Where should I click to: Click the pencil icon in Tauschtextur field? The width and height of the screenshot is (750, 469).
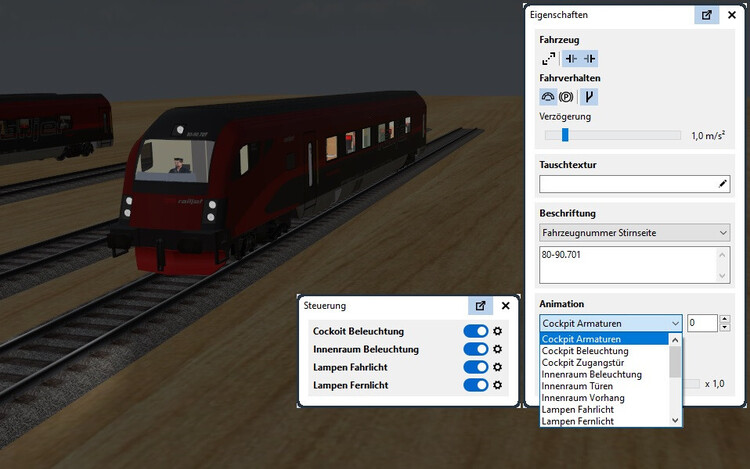coord(722,184)
